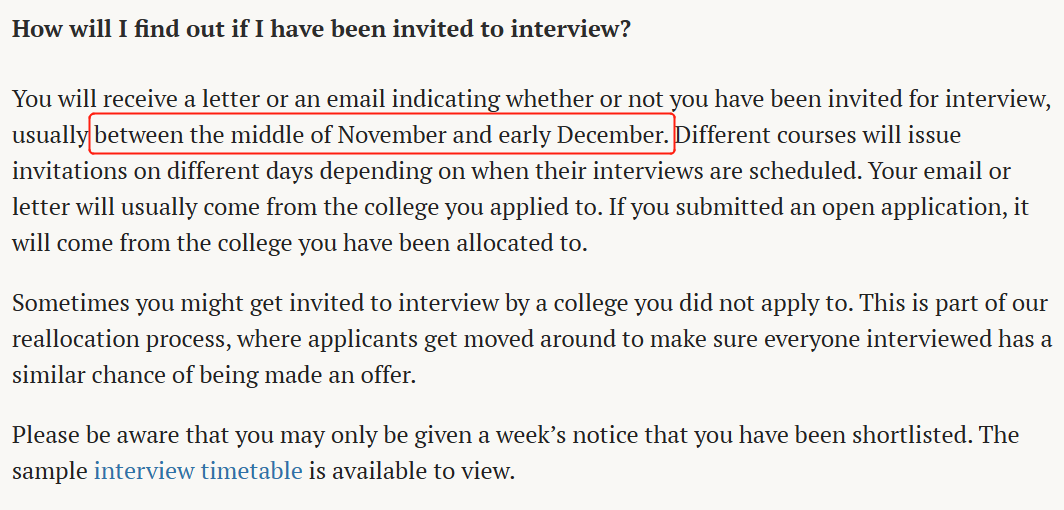Click the words 'Different courses will issue'
The height and width of the screenshot is (510, 1064).
click(819, 135)
